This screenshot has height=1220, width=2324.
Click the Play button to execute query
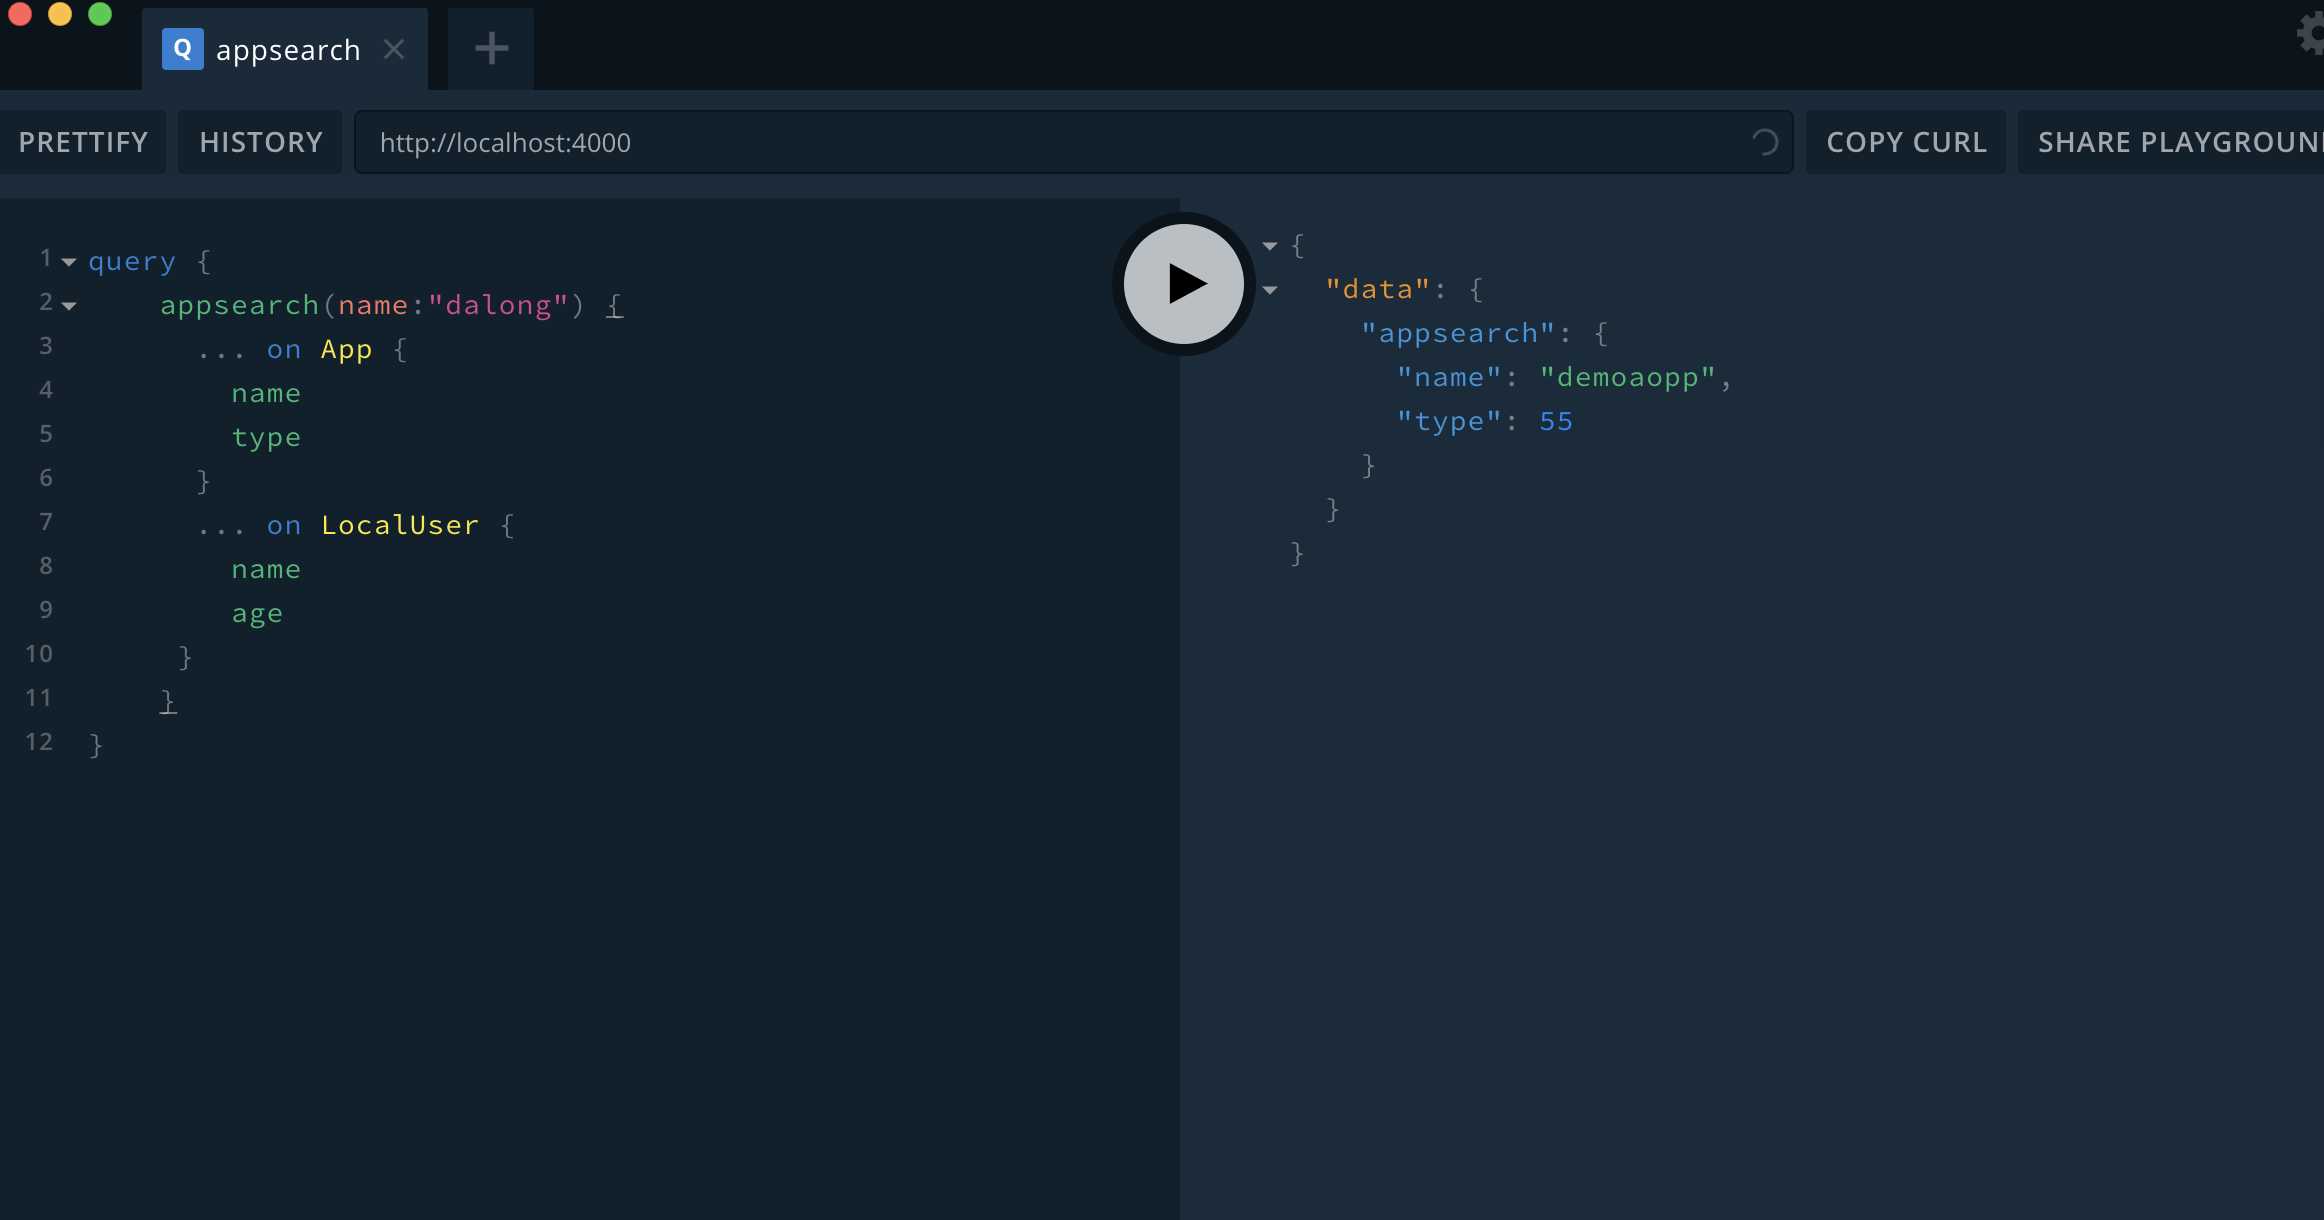(1184, 283)
